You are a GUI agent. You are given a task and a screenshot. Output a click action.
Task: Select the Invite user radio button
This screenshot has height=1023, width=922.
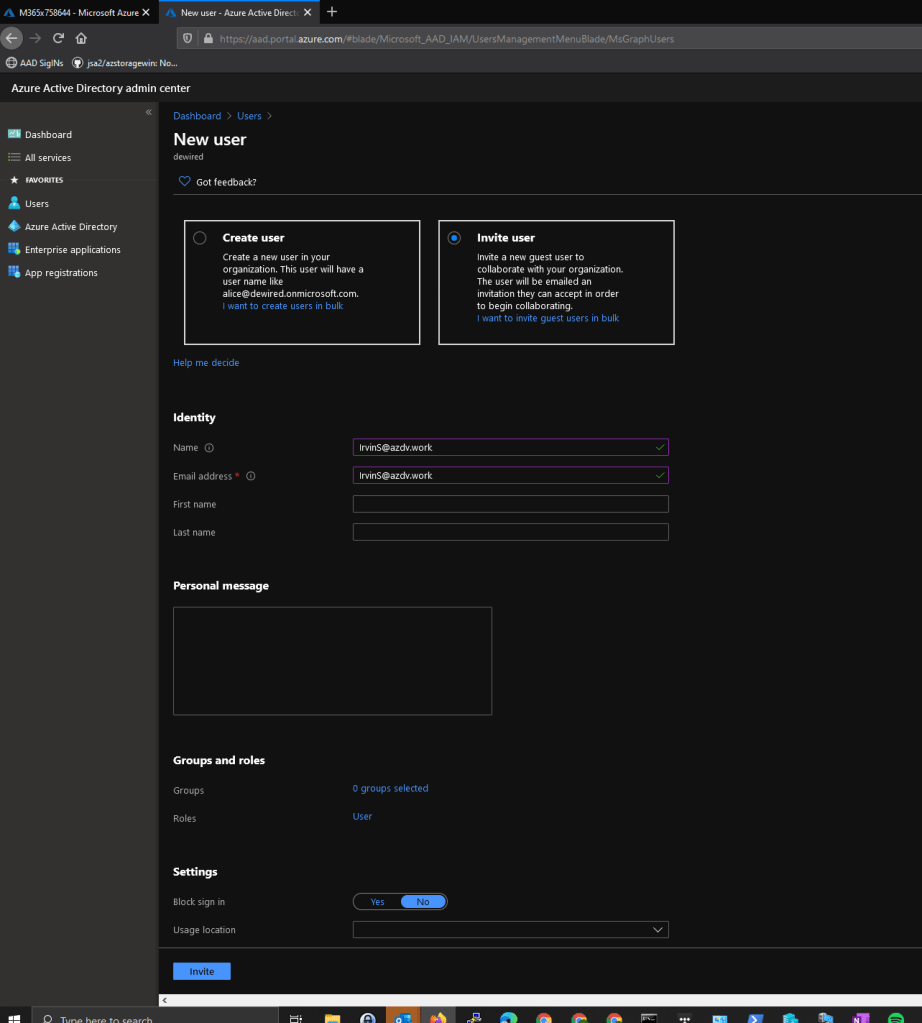(x=455, y=238)
